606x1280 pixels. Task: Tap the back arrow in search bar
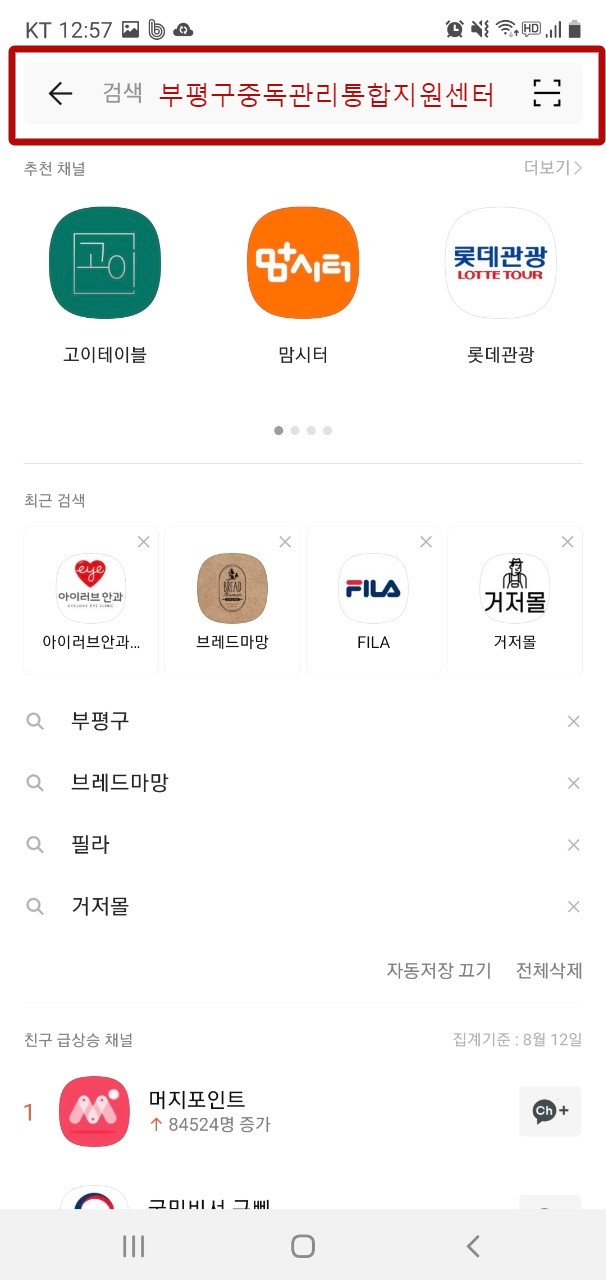(x=61, y=94)
